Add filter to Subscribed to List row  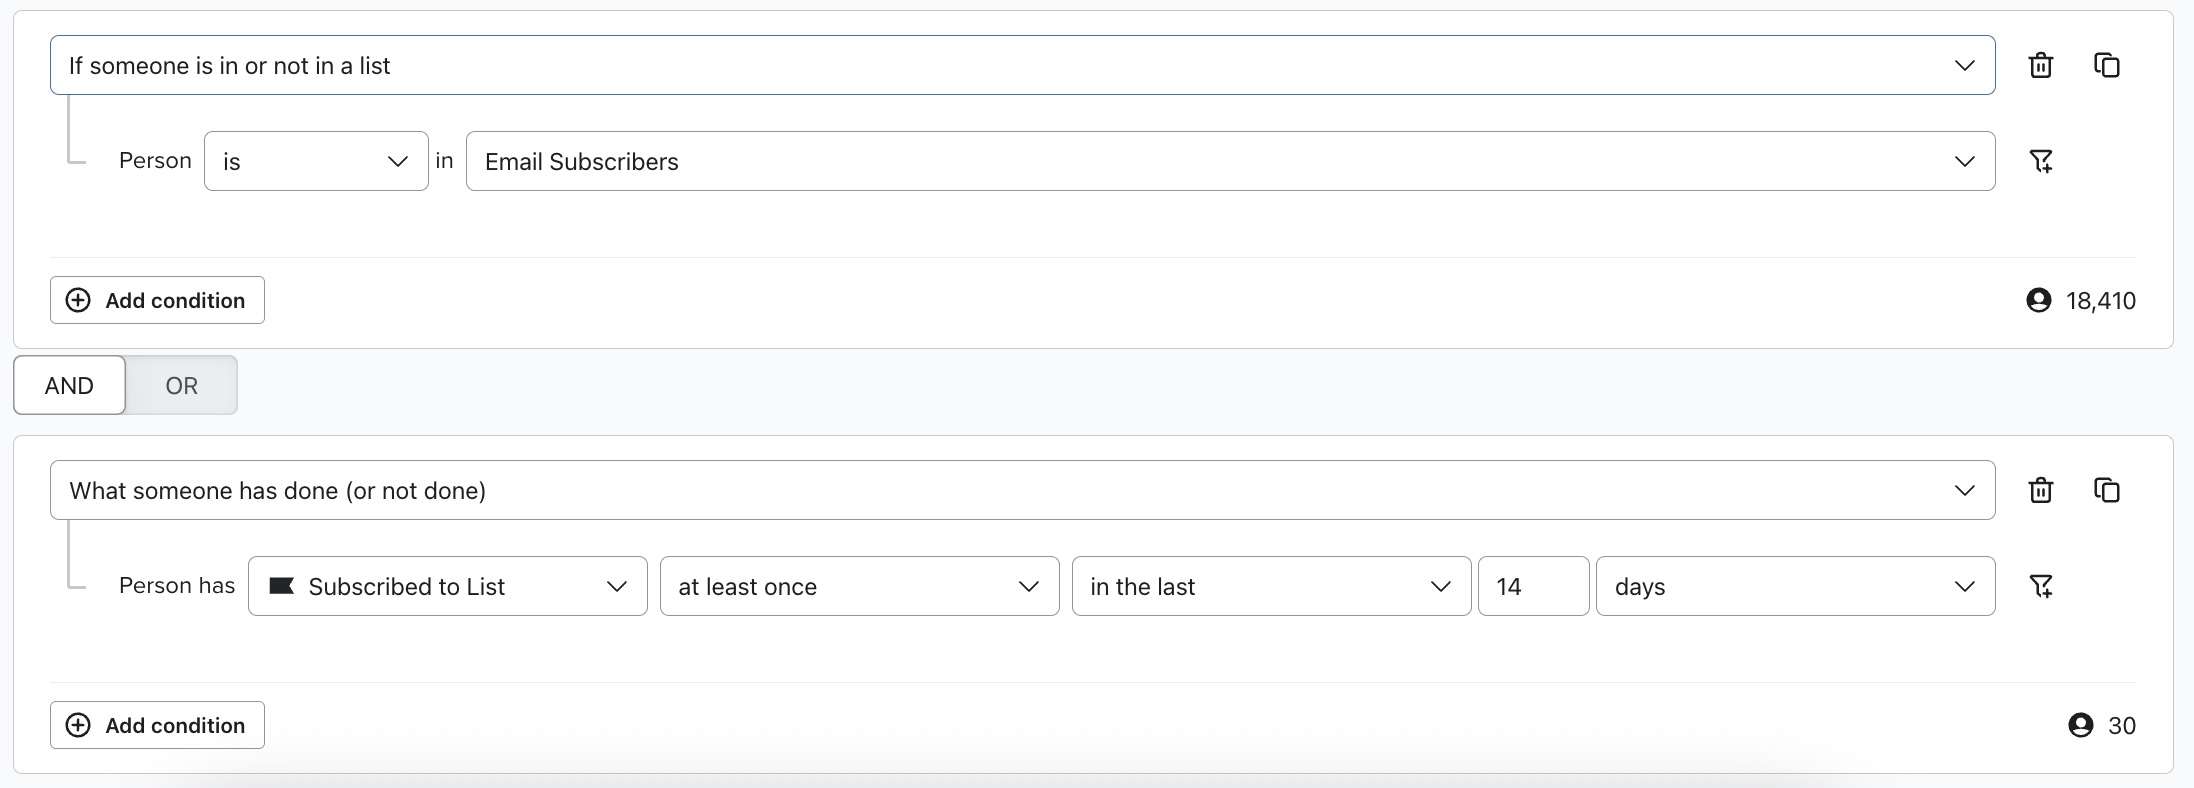(2040, 586)
